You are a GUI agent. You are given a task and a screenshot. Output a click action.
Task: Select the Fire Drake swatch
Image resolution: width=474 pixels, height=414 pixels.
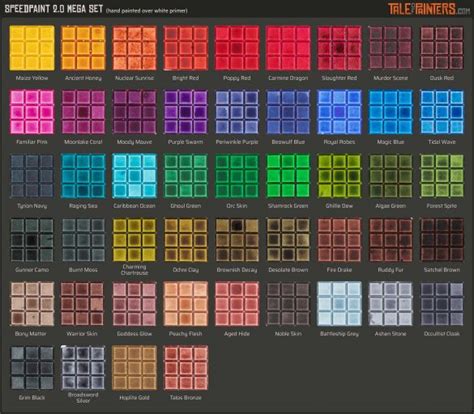coord(339,240)
